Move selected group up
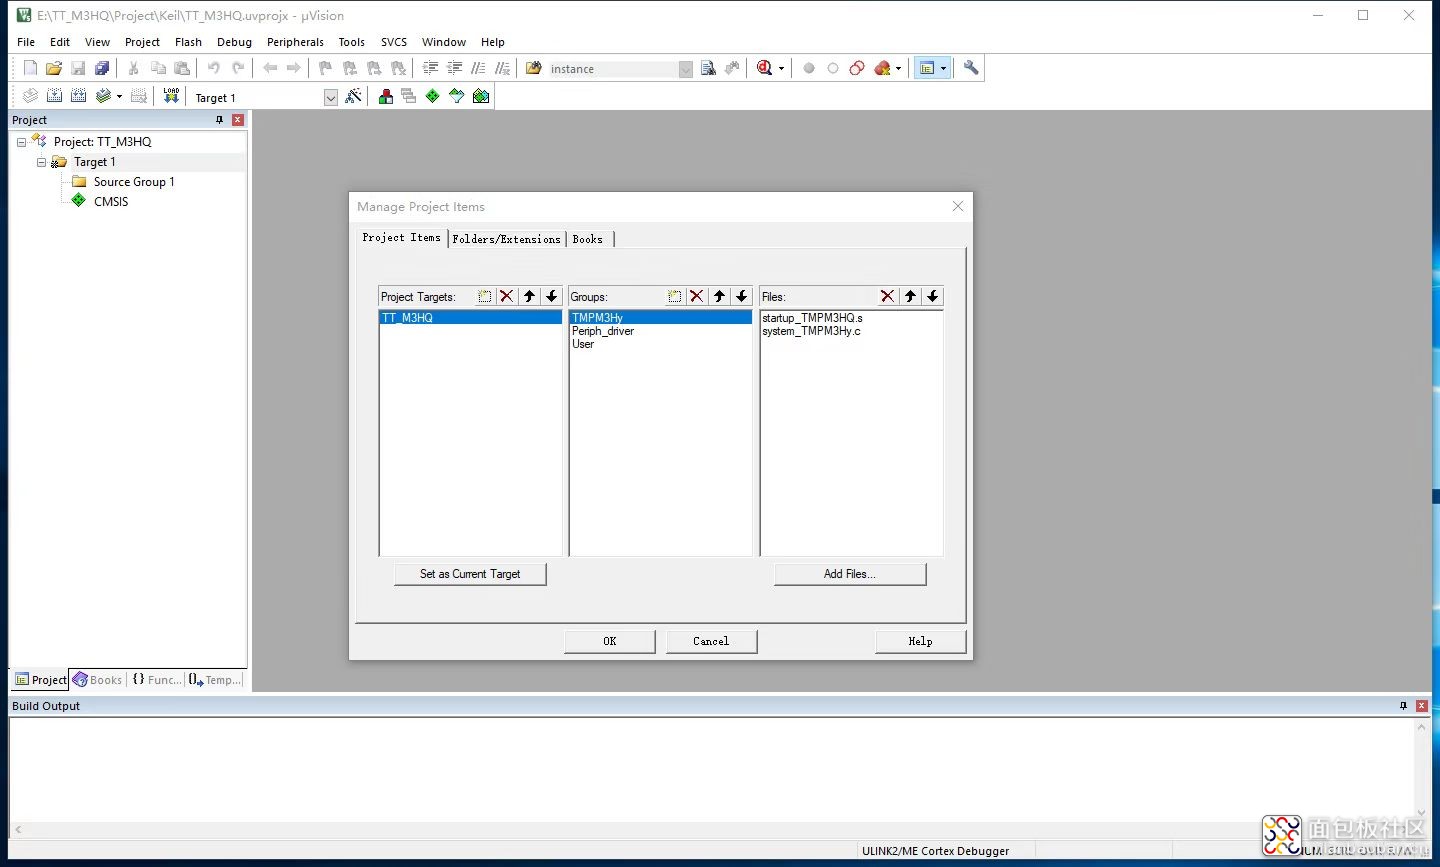The image size is (1440, 867). click(x=720, y=296)
